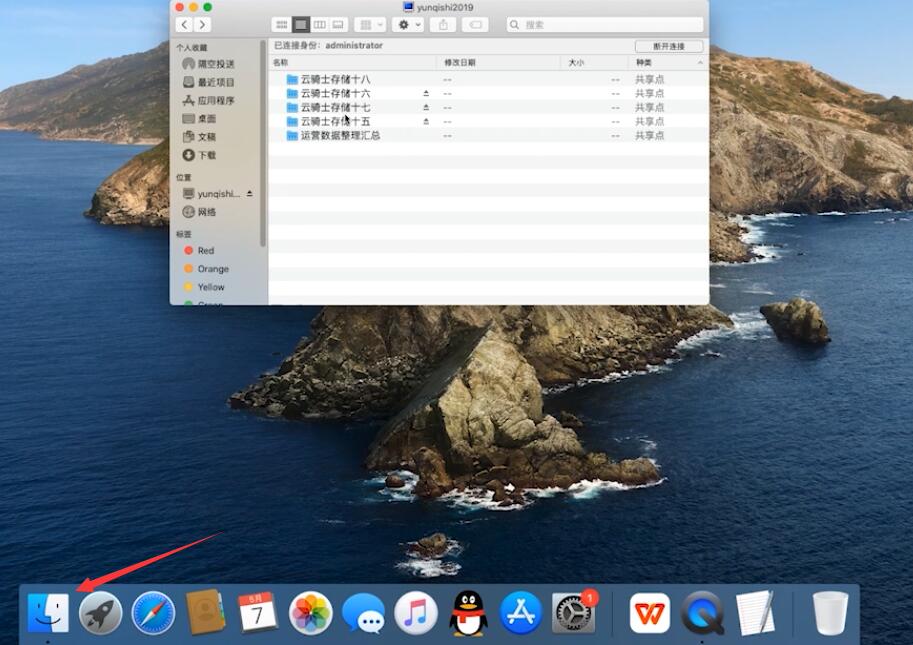The height and width of the screenshot is (645, 913).
Task: Eject the 云骑士存储十七 share
Action: 426,107
